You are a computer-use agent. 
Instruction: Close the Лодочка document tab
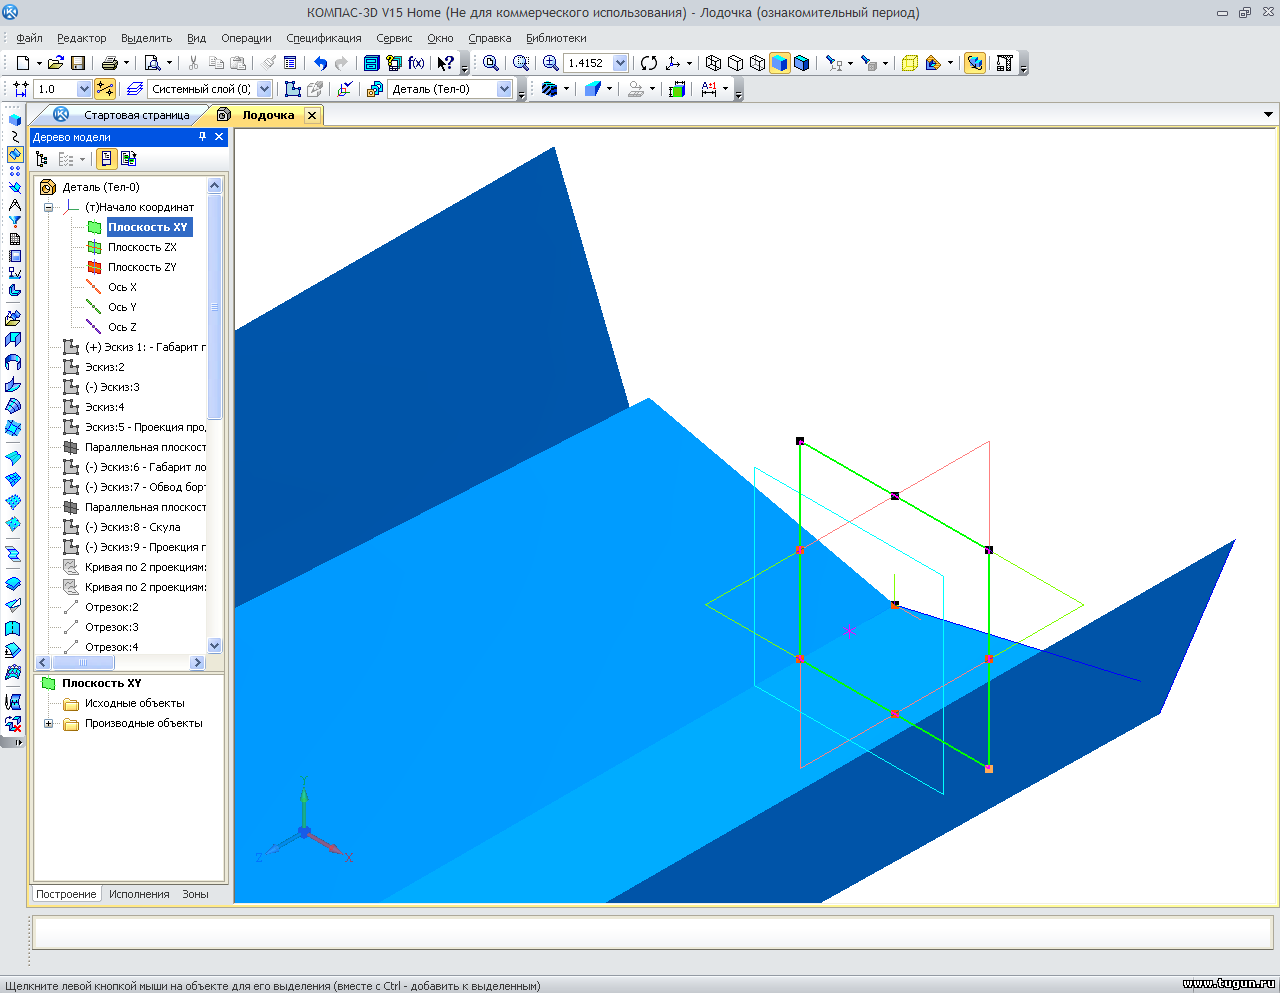point(312,115)
